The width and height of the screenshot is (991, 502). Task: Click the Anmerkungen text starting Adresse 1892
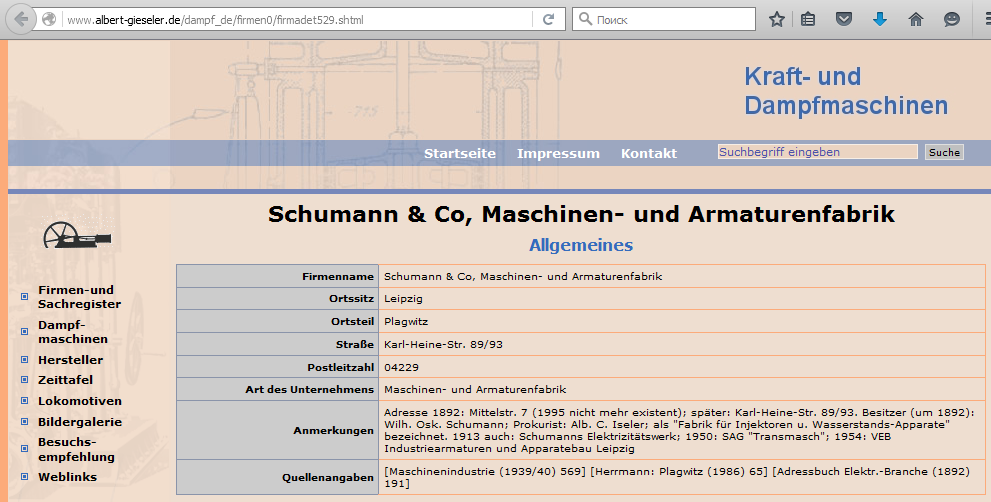pyautogui.click(x=679, y=431)
